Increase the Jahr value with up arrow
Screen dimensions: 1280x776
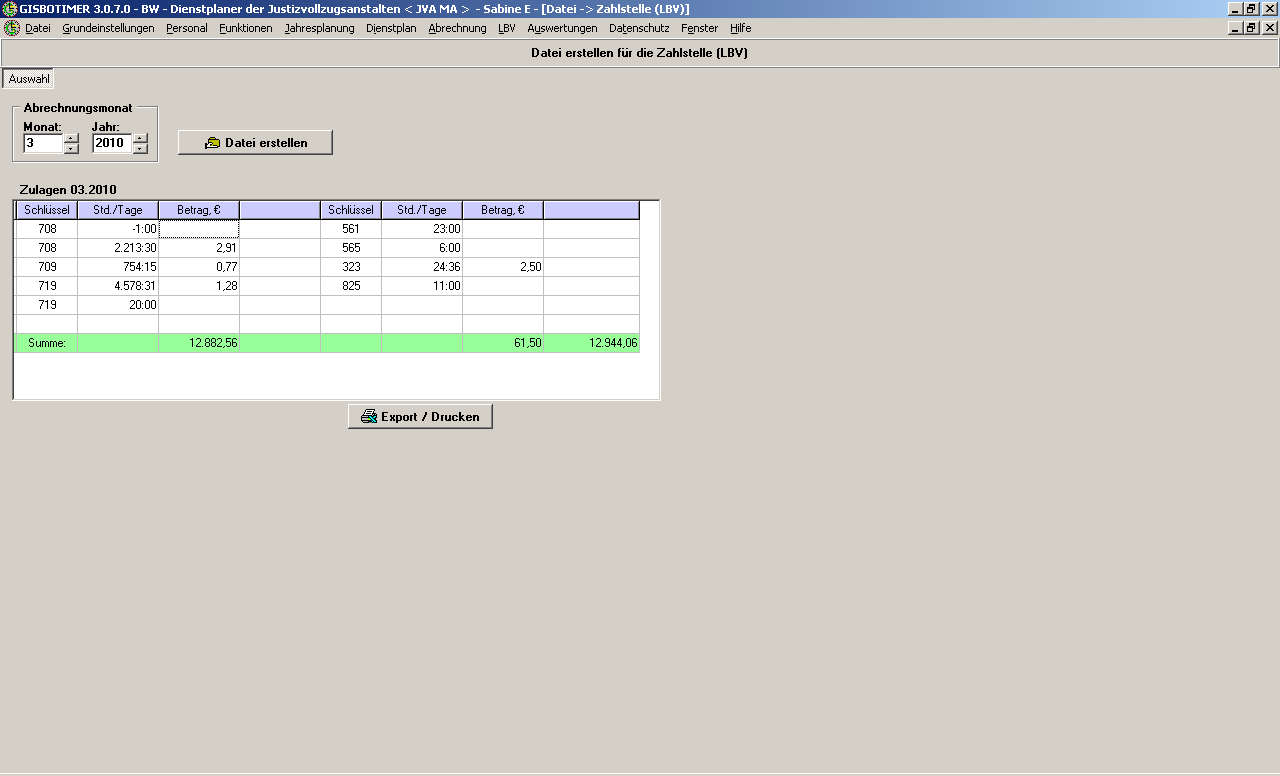point(140,138)
